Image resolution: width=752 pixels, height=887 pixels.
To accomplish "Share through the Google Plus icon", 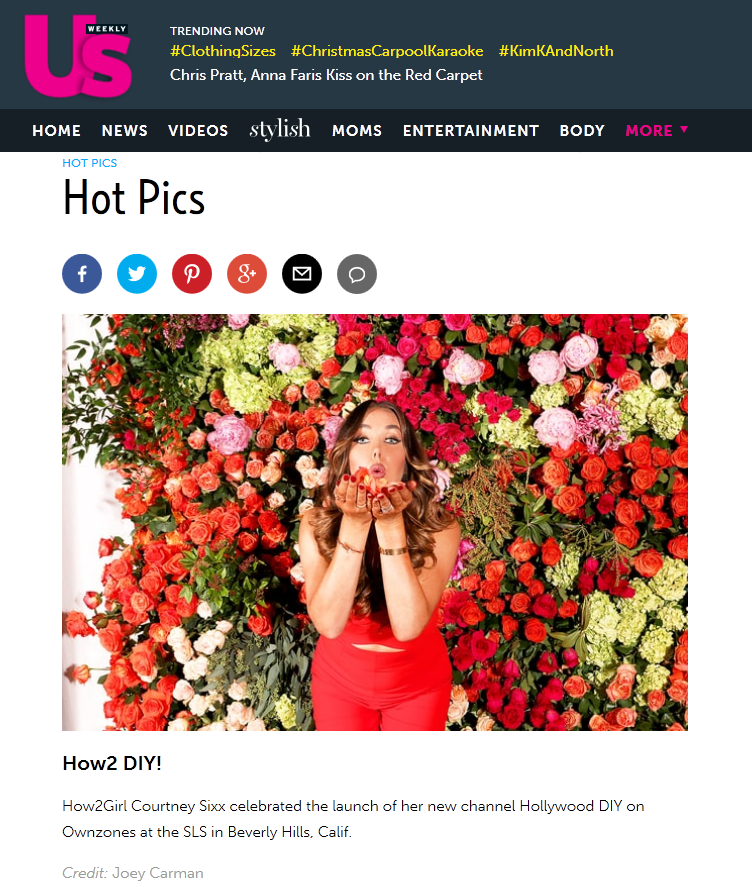I will click(x=247, y=274).
